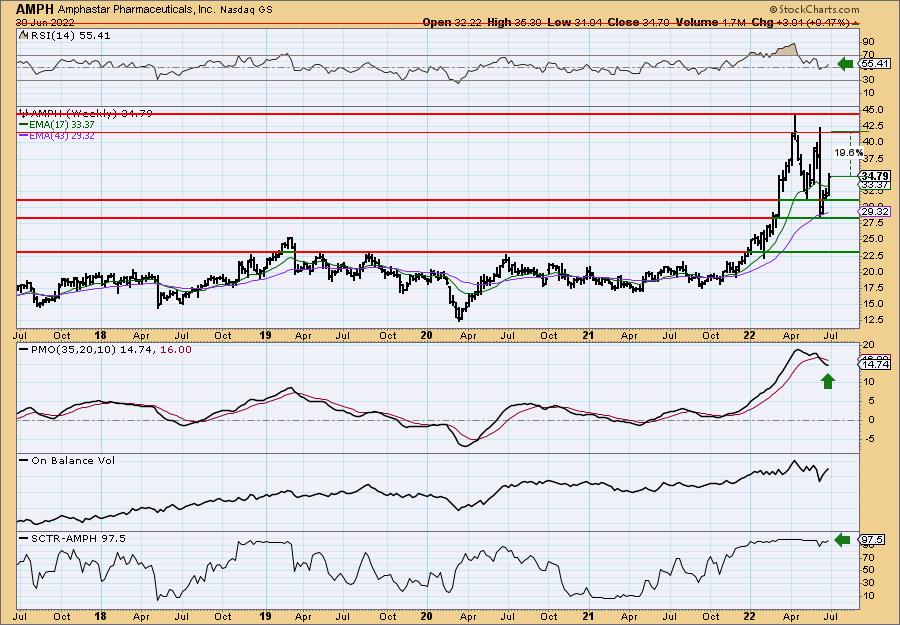Select the Open 32.22 value
Screen dimensions: 900x625
(x=452, y=22)
